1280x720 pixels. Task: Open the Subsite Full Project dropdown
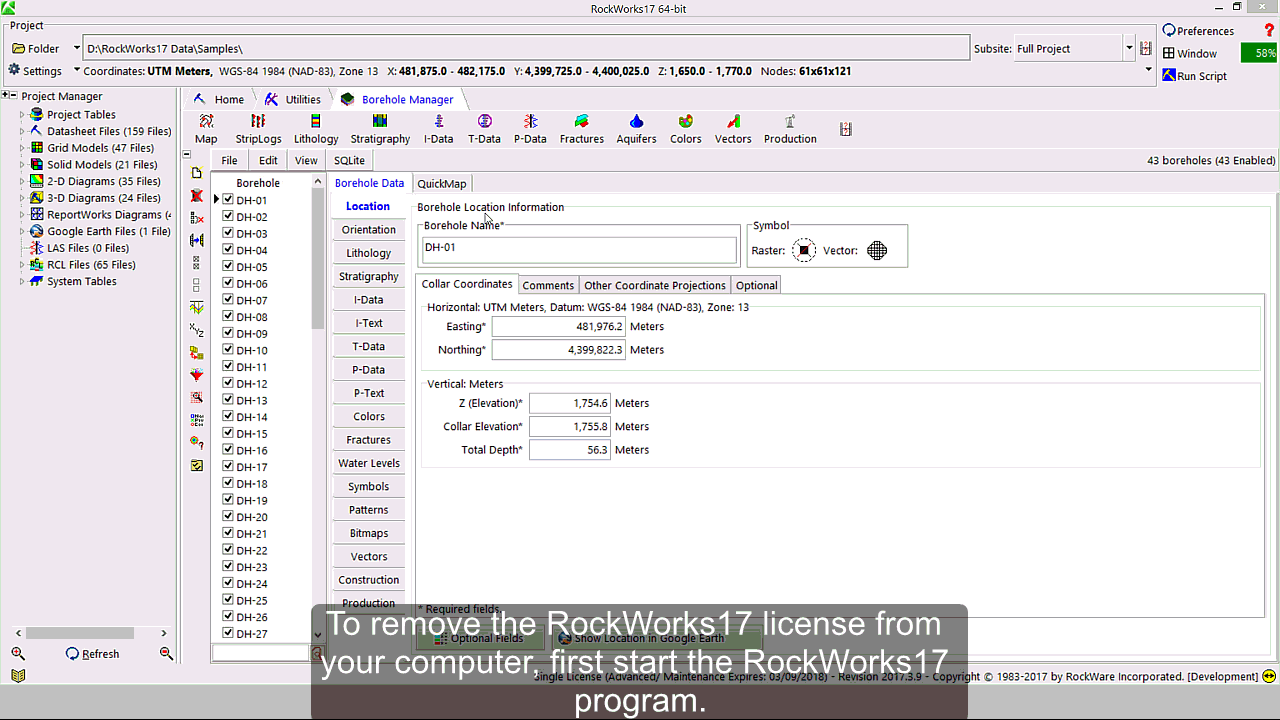[x=1129, y=48]
